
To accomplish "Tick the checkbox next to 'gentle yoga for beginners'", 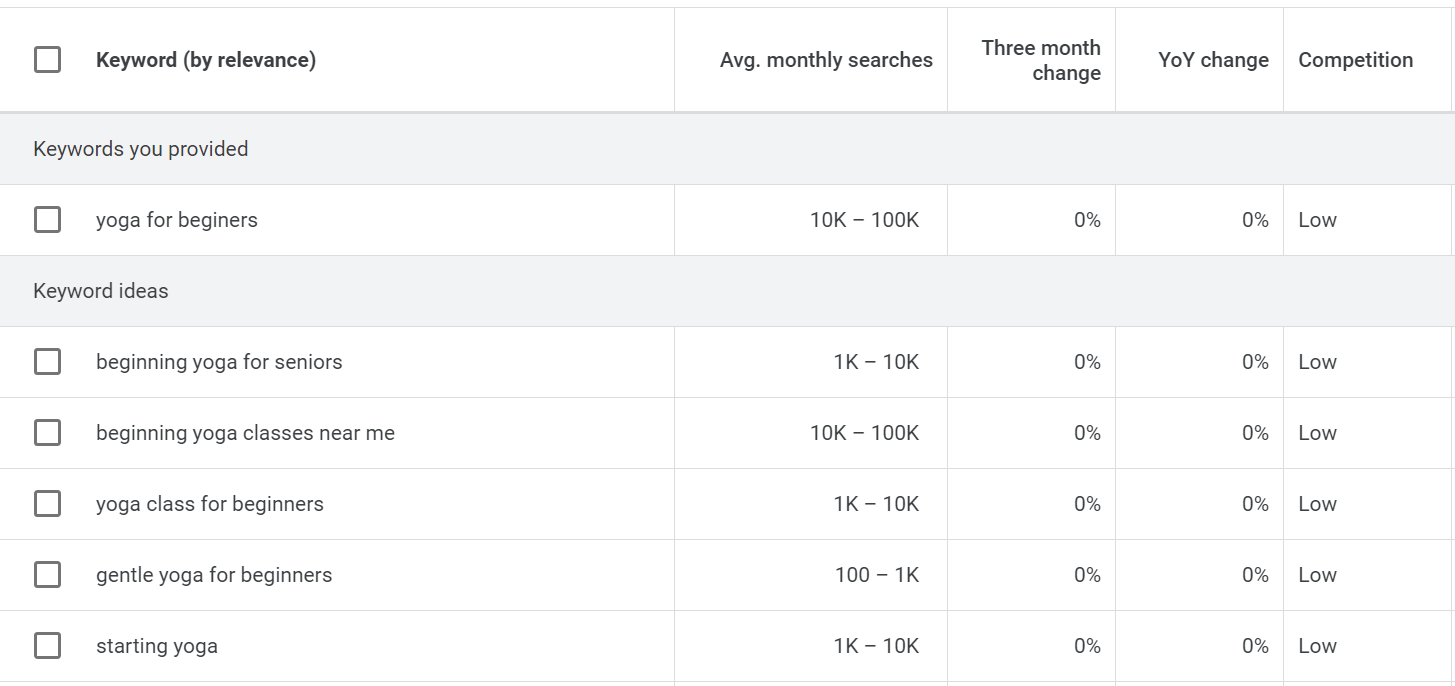I will (47, 574).
